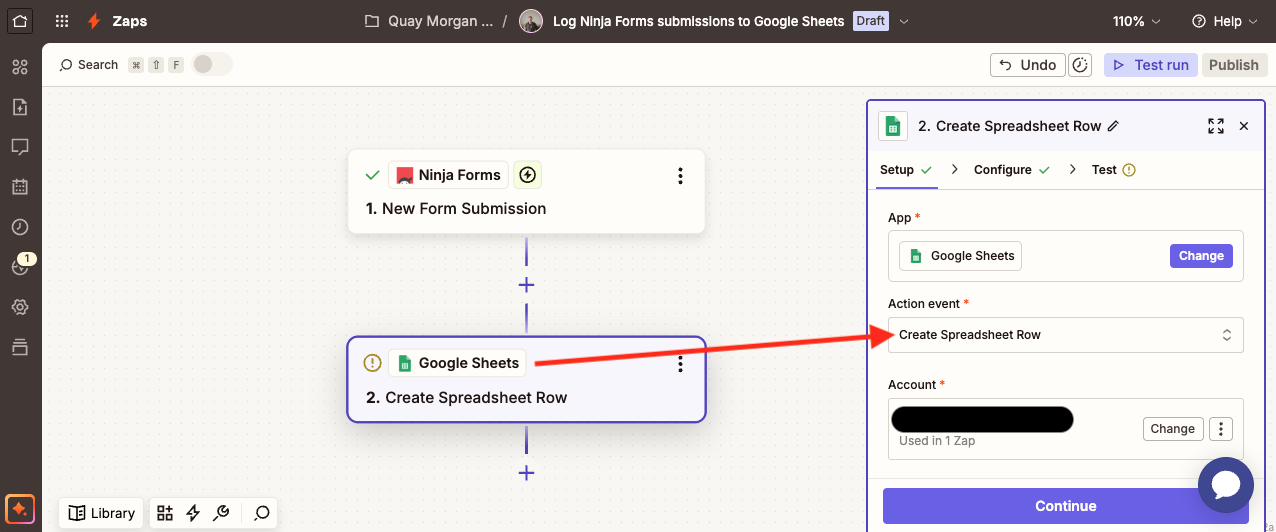Click the Draft status badge

(870, 21)
